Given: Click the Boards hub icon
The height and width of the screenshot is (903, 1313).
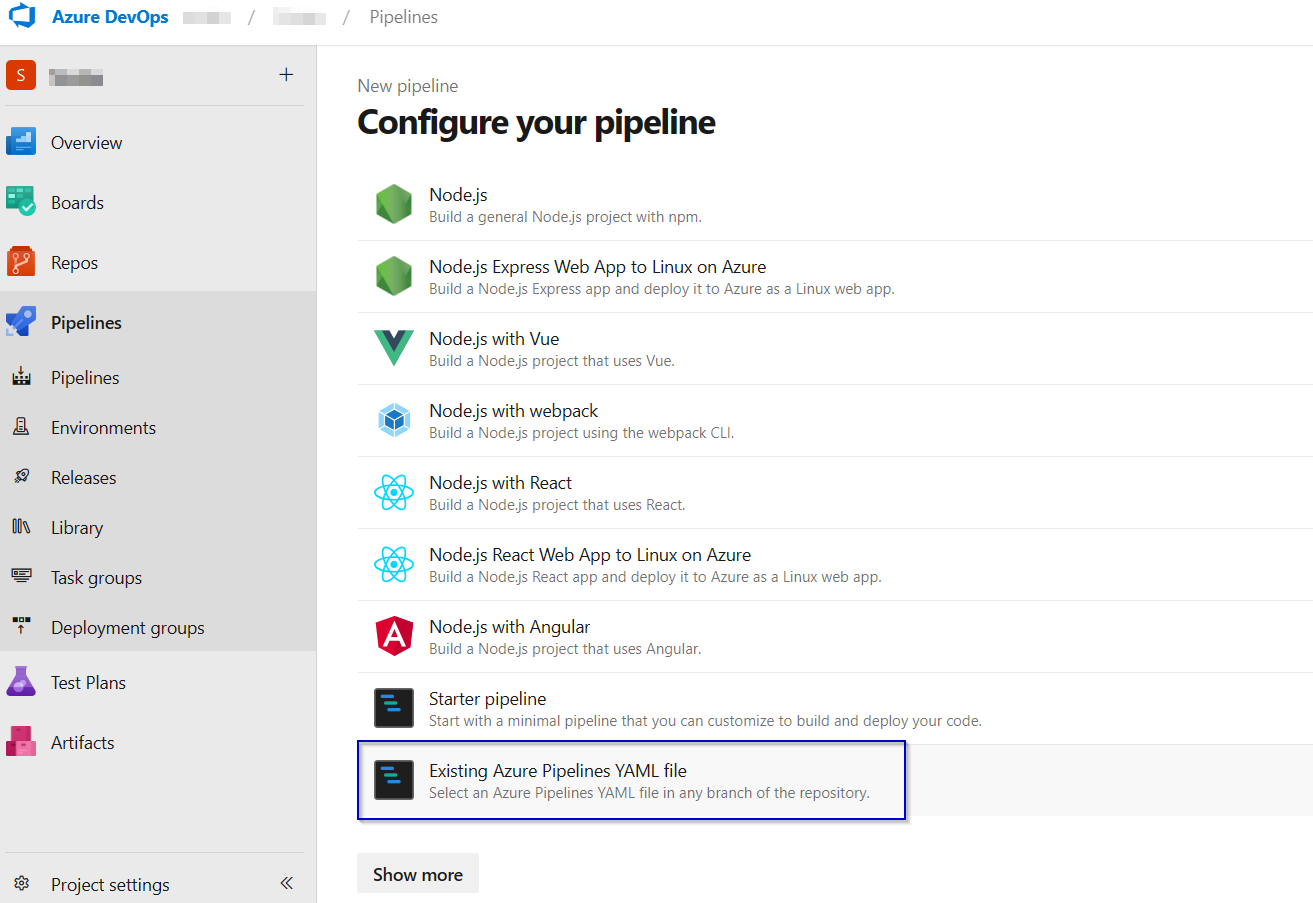Looking at the screenshot, I should tap(21, 202).
